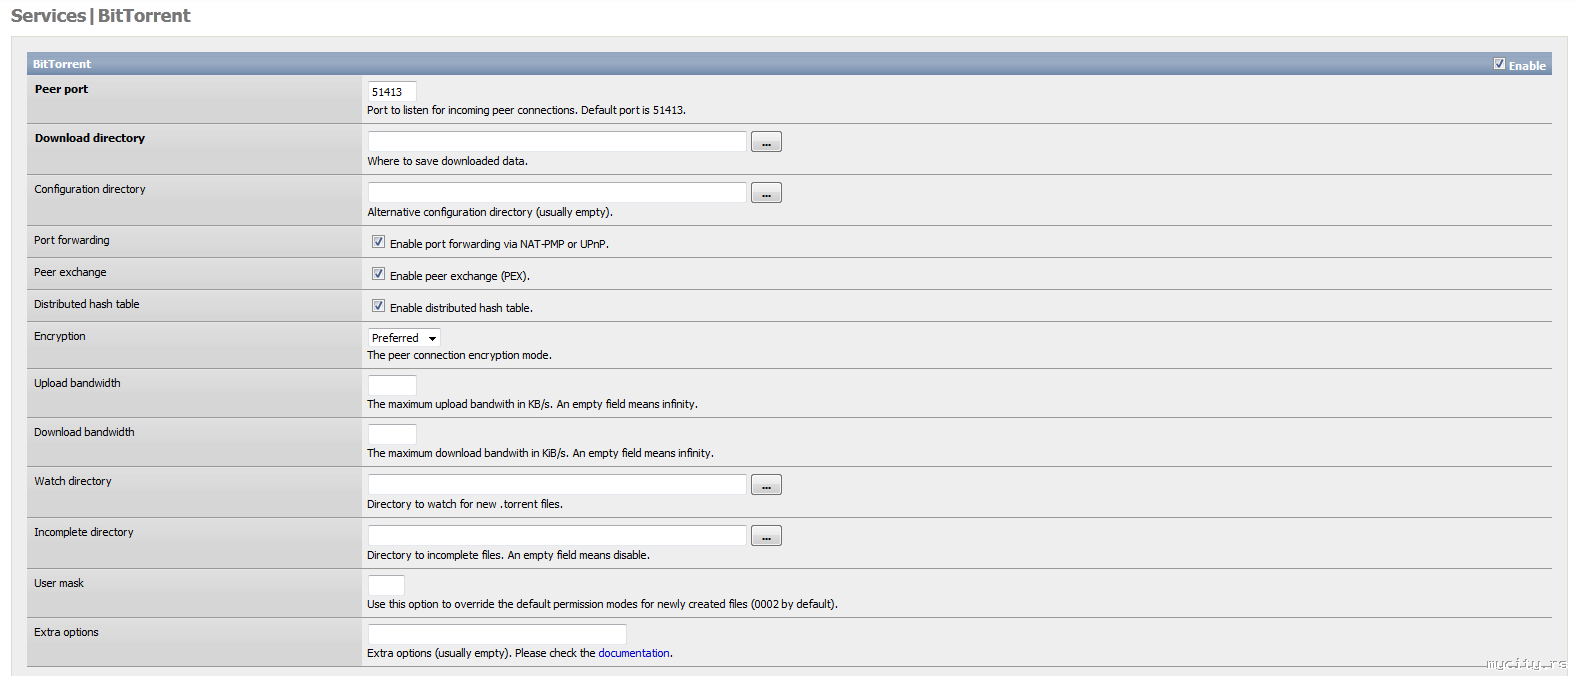This screenshot has height=676, width=1574.
Task: Click the User mask input field
Action: [386, 585]
